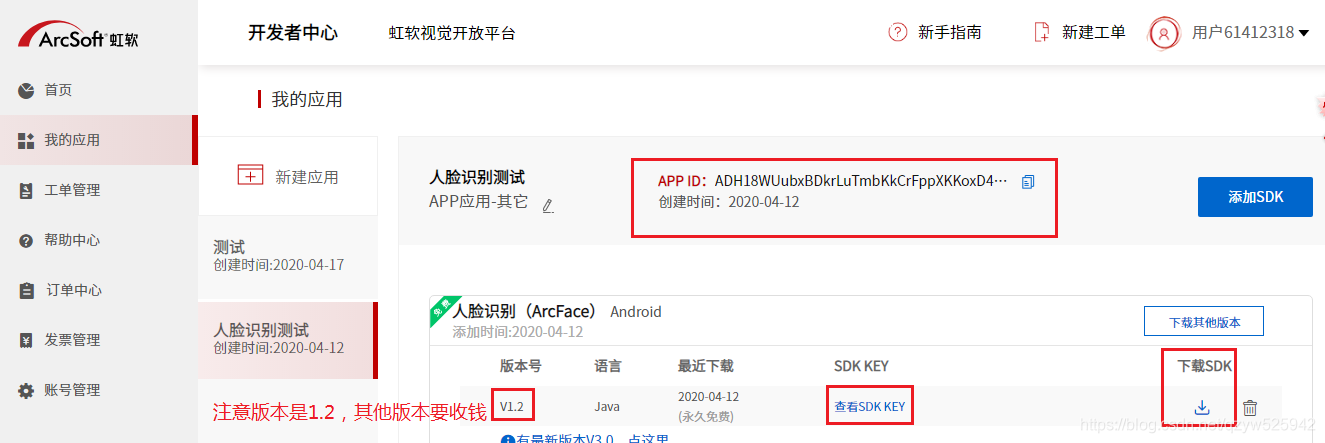Click the 免费 green ribbon badge

pos(442,310)
